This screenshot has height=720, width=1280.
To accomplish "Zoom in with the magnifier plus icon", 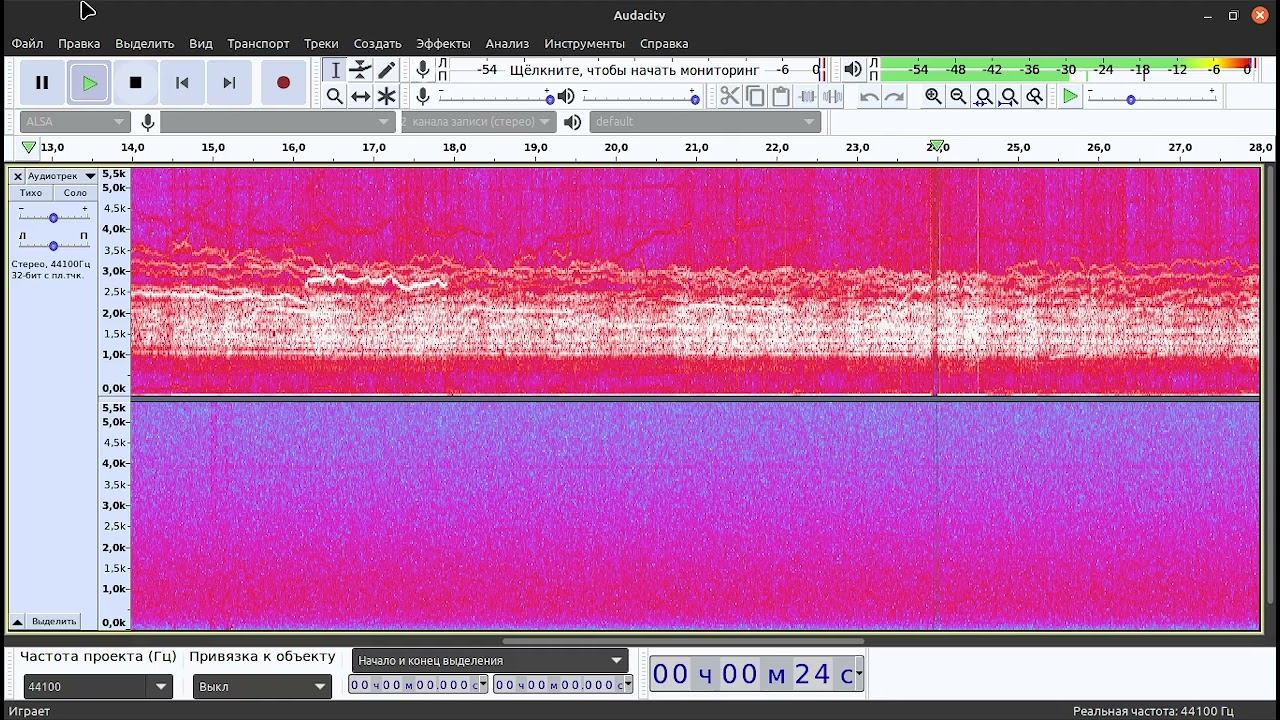I will (933, 97).
